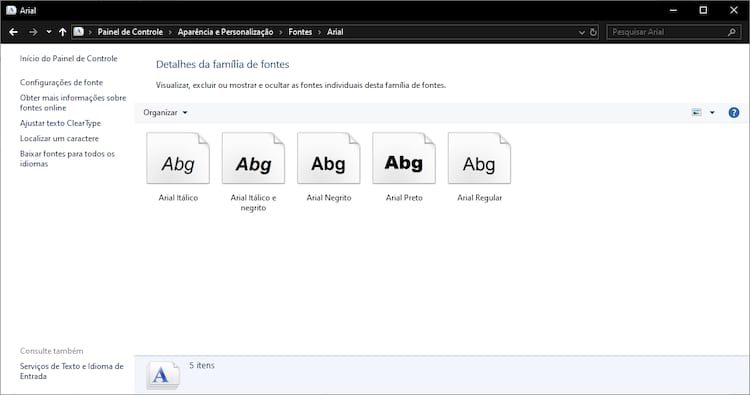
Task: Minimize the Arial window
Action: tap(673, 10)
